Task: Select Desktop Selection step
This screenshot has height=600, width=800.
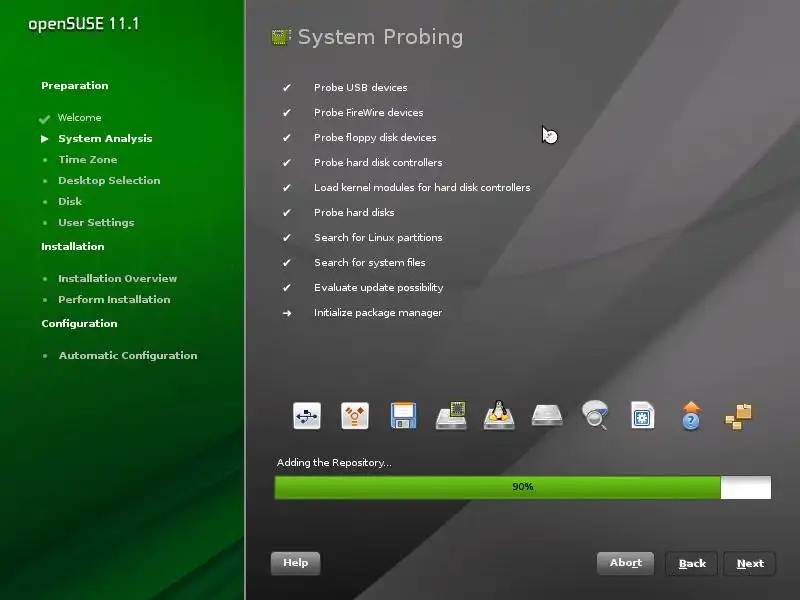Action: 109,181
